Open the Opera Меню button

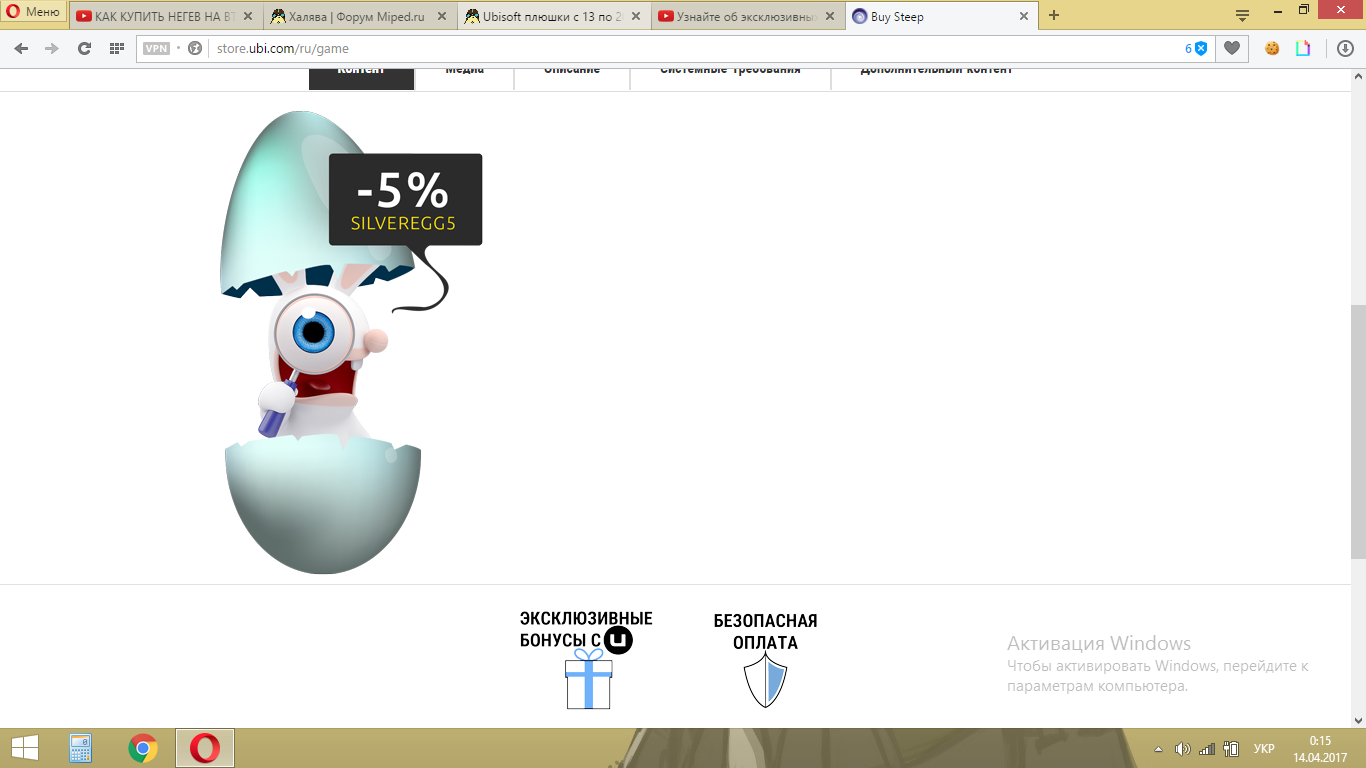coord(34,12)
